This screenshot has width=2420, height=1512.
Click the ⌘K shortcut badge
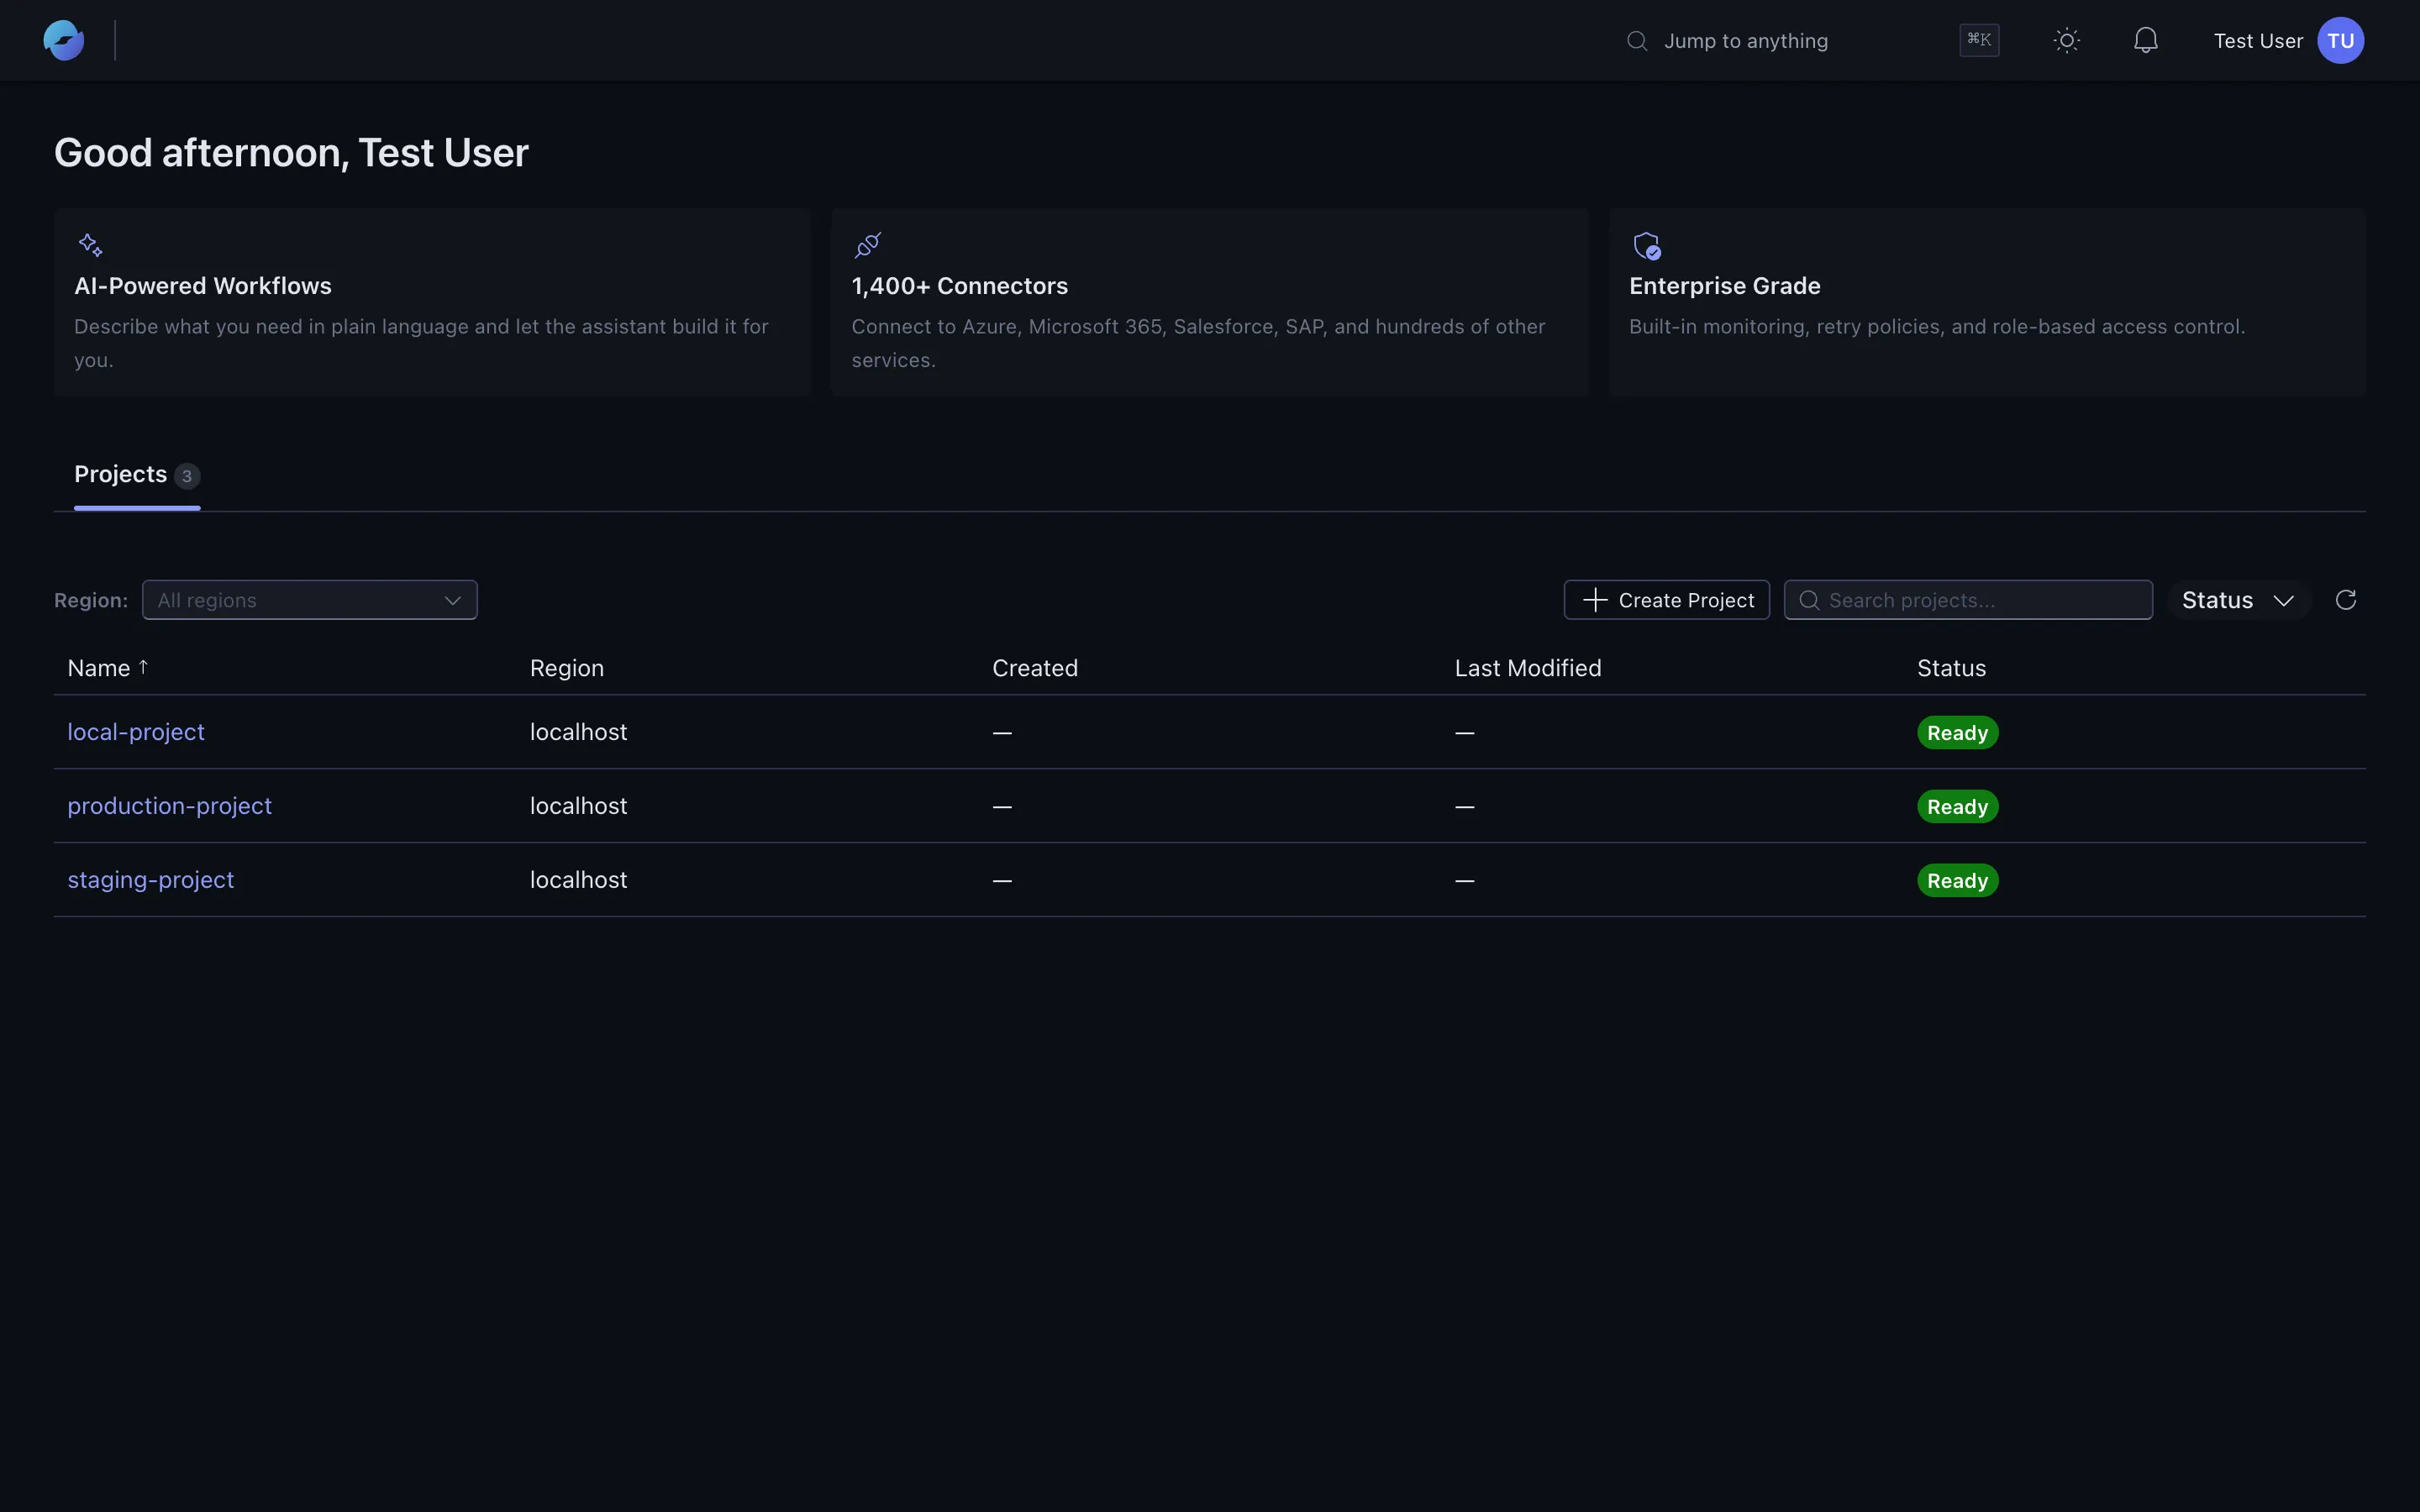[1979, 40]
